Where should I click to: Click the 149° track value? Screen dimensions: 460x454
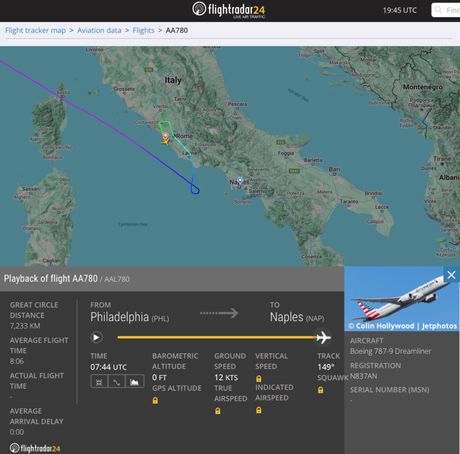326,367
